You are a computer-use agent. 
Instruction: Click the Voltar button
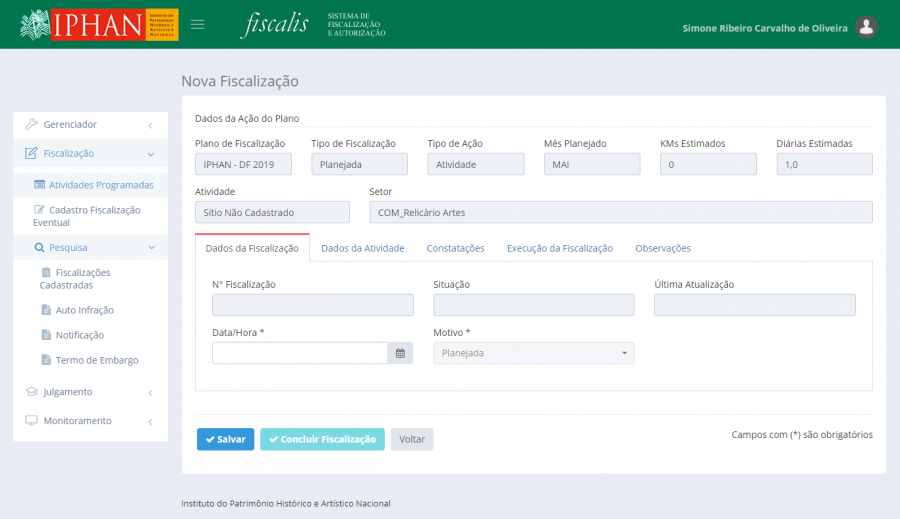click(x=411, y=439)
